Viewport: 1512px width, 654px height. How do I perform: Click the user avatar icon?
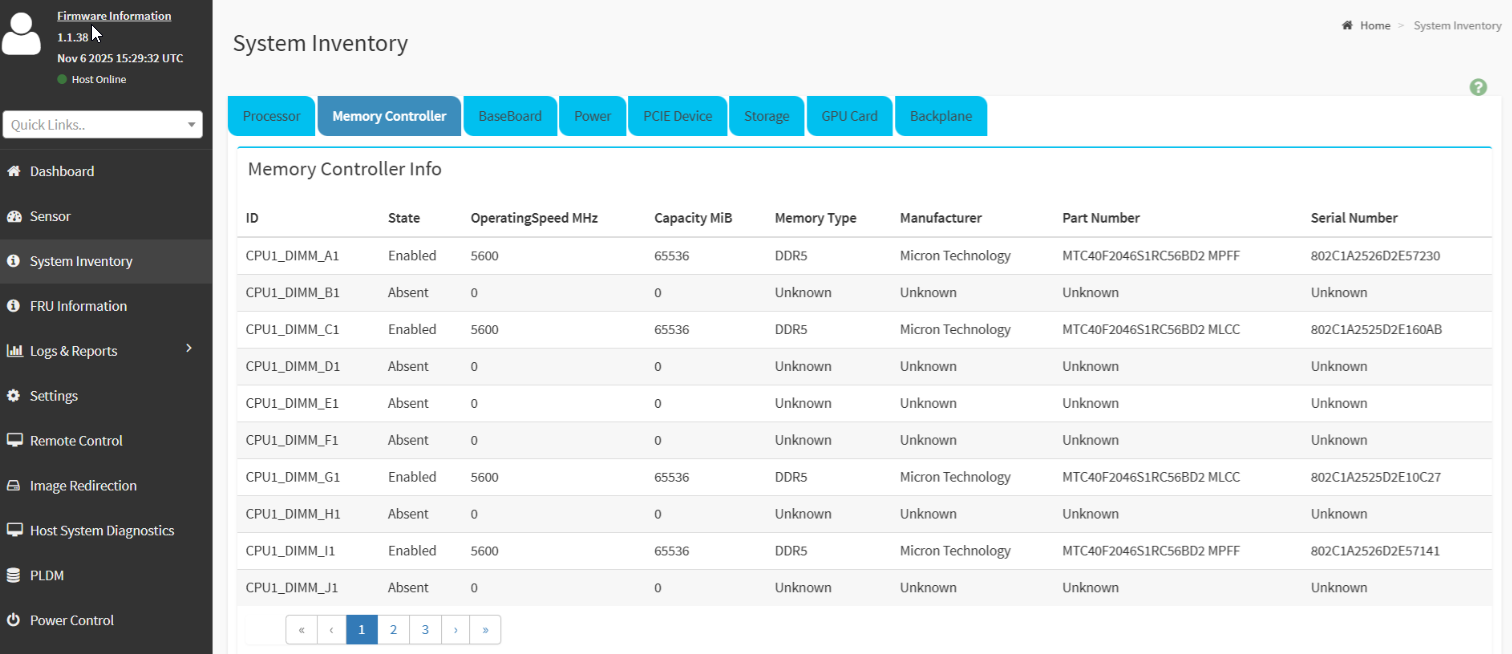[x=22, y=34]
